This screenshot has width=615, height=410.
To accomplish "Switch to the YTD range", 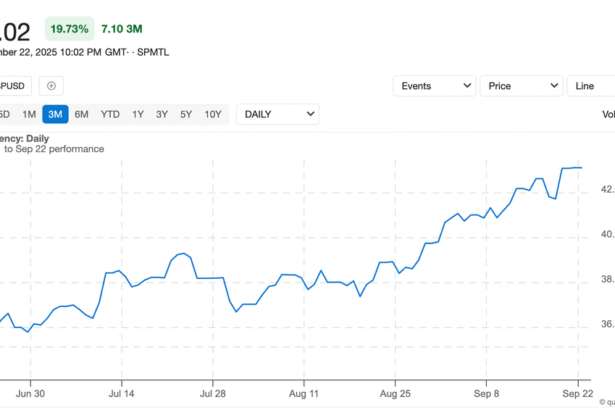I will tap(110, 114).
